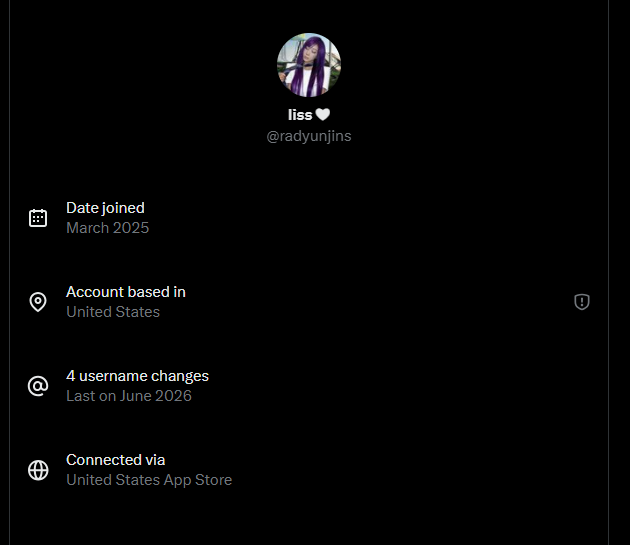Open the purple-haired profile picture
The height and width of the screenshot is (545, 630).
309,65
